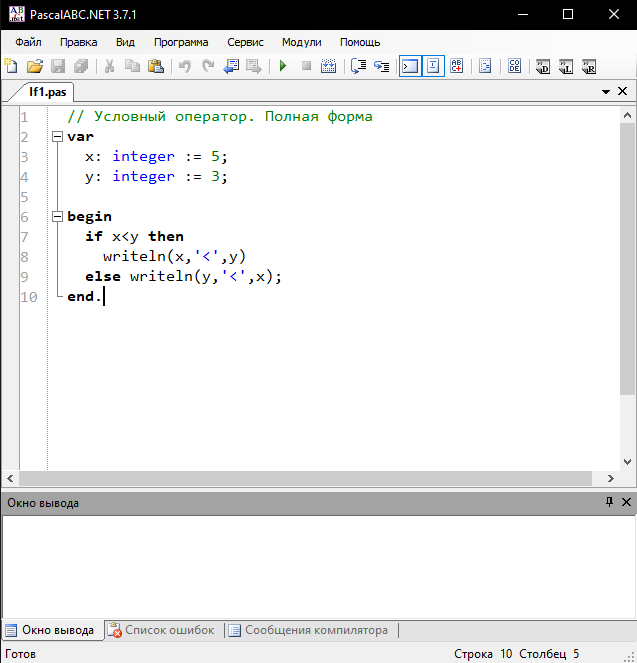Step into debugging icon

[382, 66]
